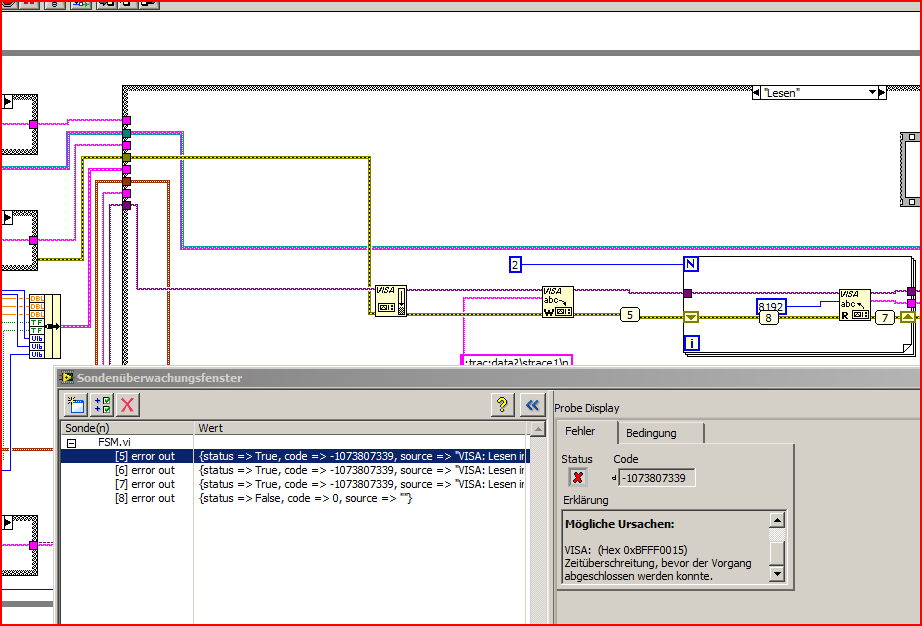
Task: Click the loop iteration i terminal
Action: point(692,342)
